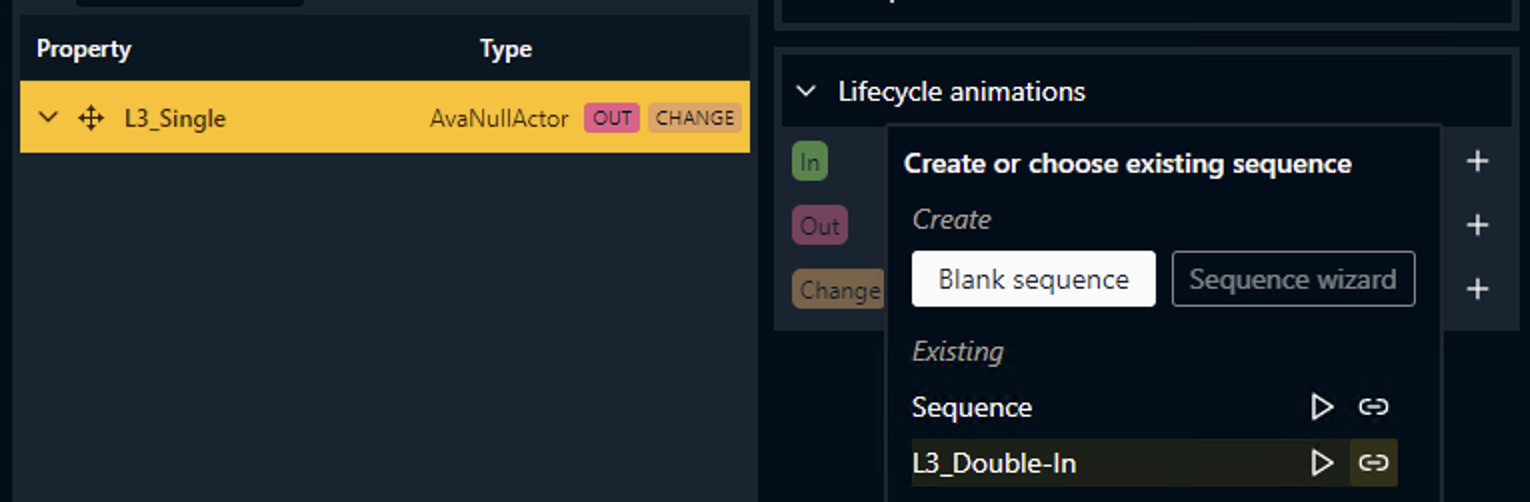The width and height of the screenshot is (1530, 502).
Task: Create a Blank sequence
Action: coord(1033,279)
